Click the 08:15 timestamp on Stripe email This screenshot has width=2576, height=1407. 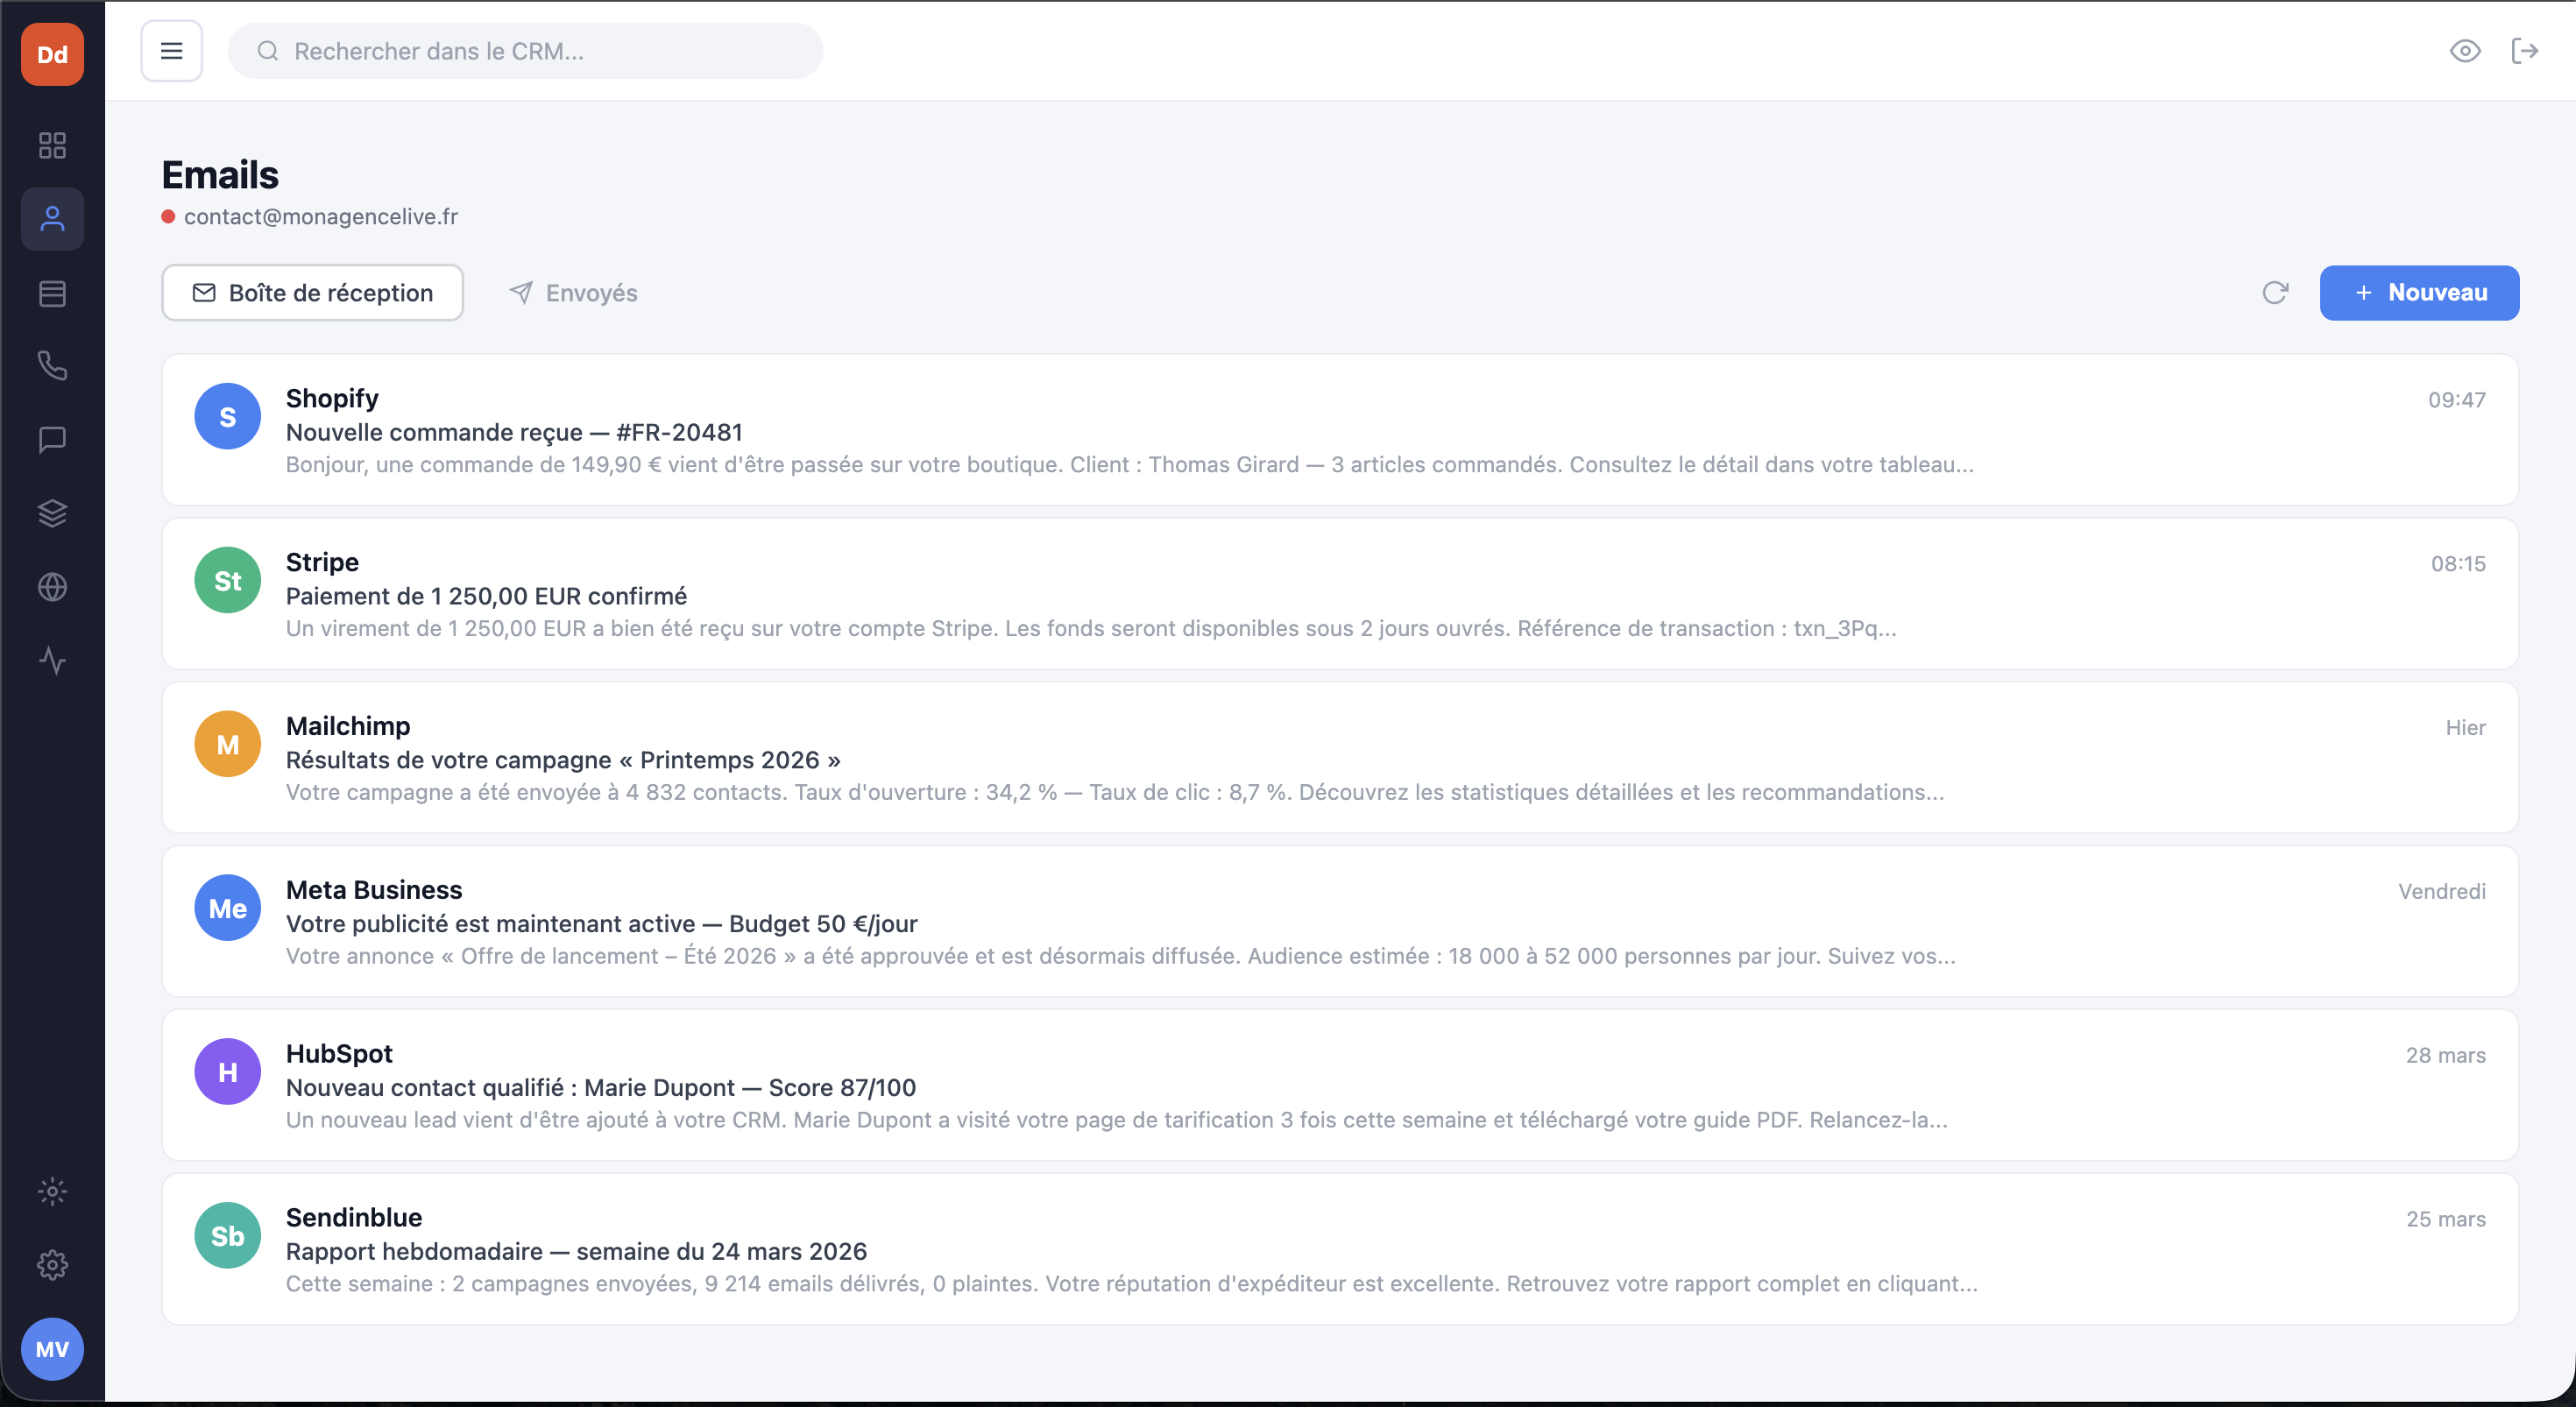[x=2458, y=564]
